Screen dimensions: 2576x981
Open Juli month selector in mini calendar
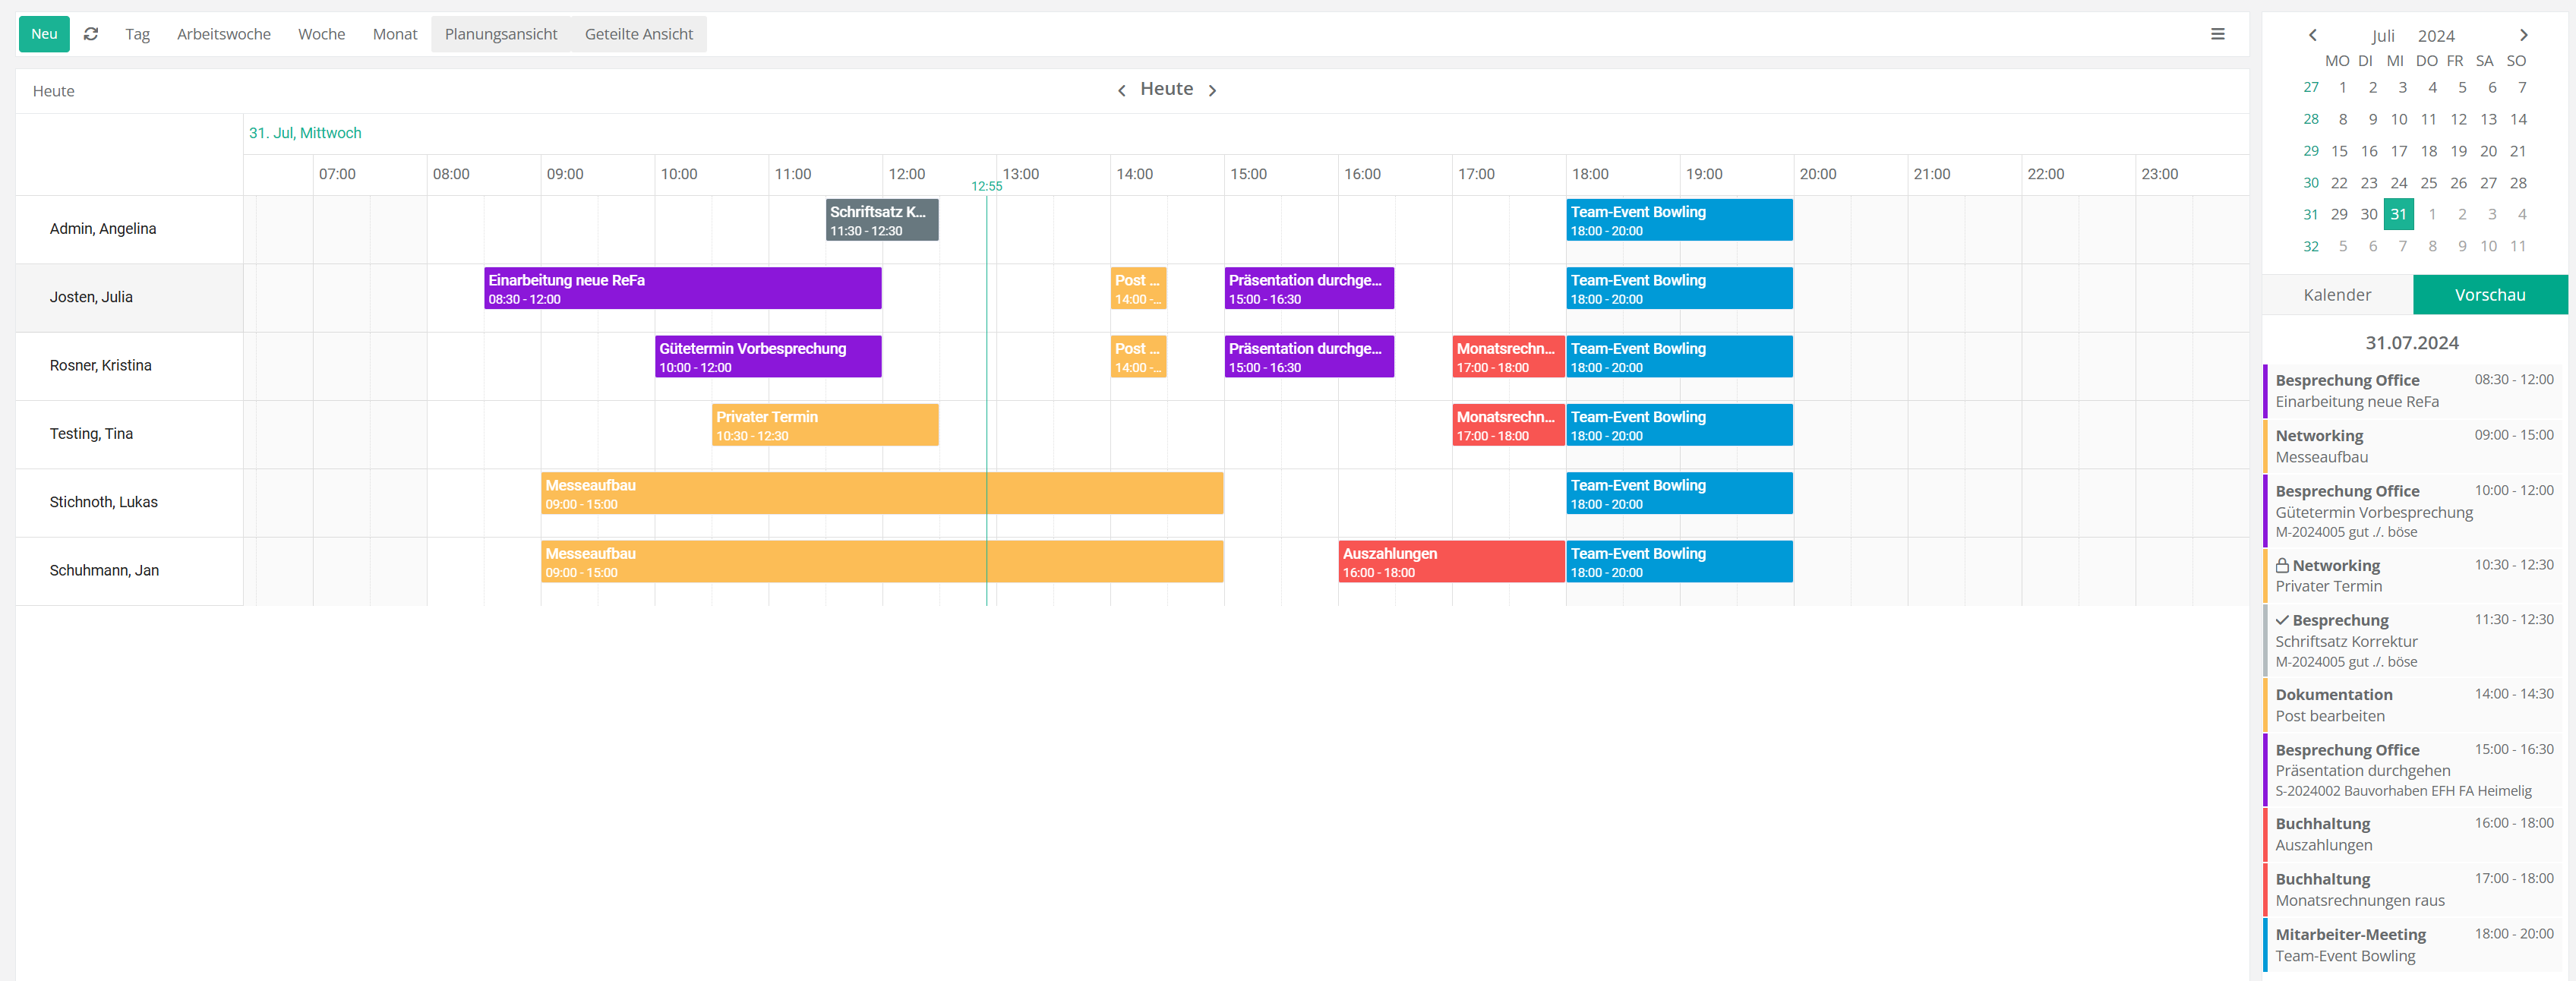[x=2382, y=36]
